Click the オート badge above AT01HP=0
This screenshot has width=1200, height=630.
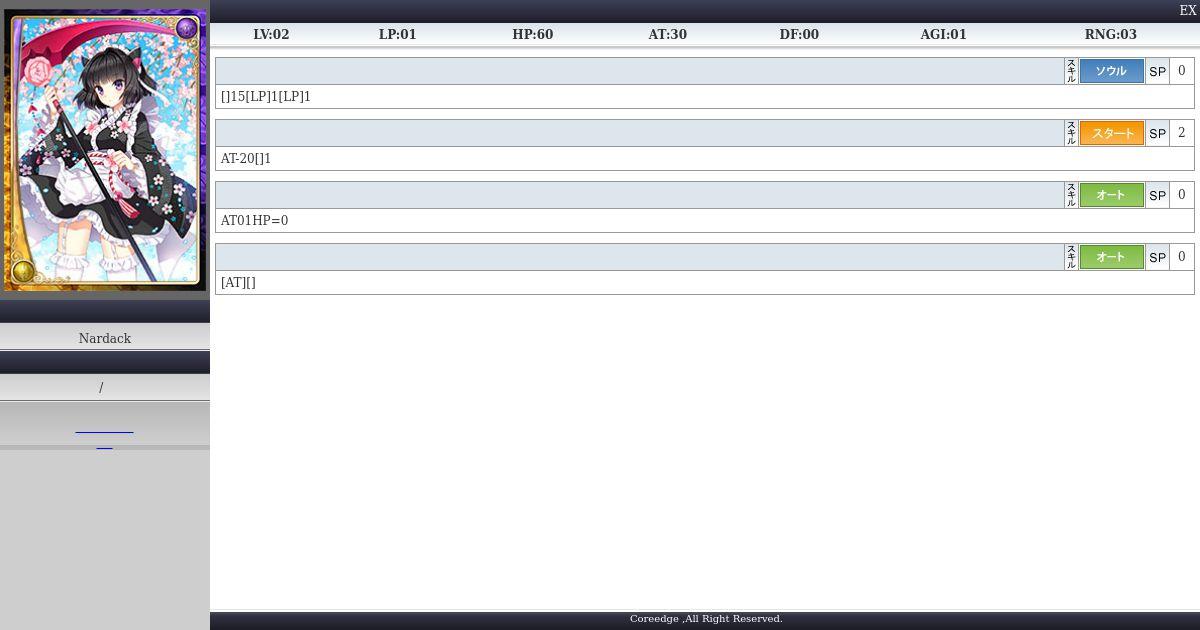(x=1111, y=195)
